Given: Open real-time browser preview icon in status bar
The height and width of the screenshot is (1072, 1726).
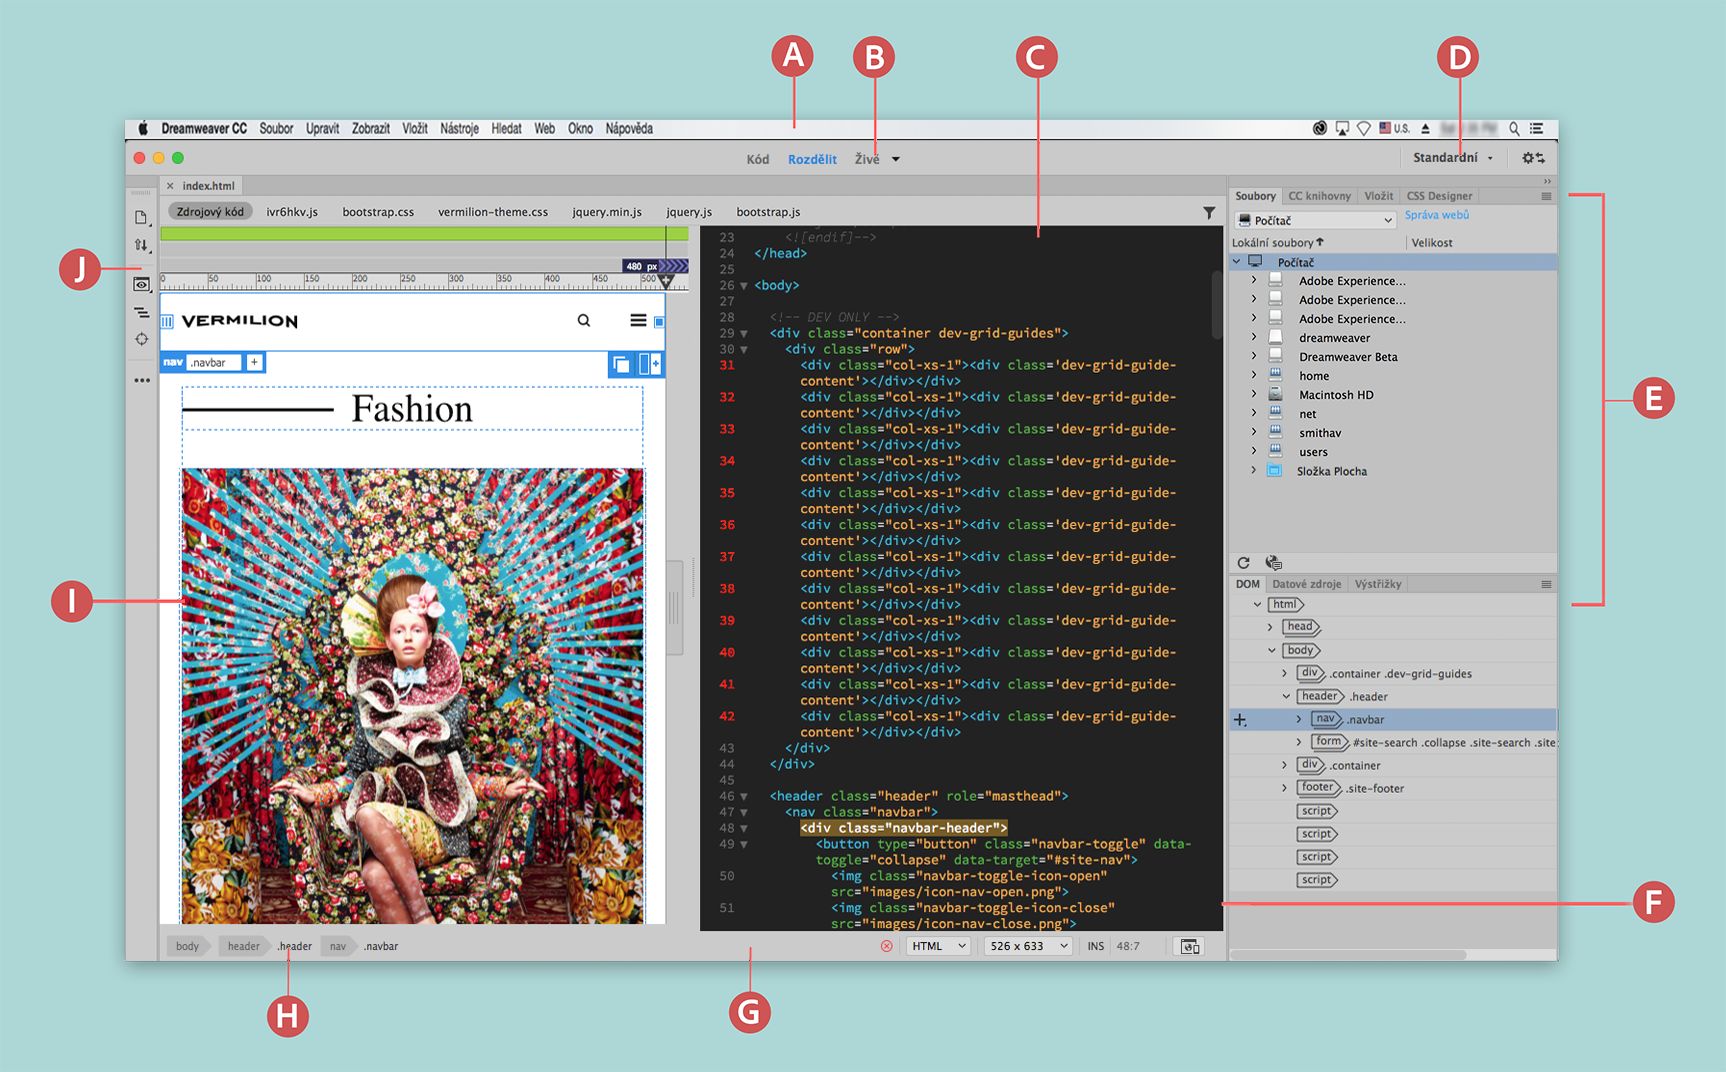Looking at the screenshot, I should (x=1189, y=946).
